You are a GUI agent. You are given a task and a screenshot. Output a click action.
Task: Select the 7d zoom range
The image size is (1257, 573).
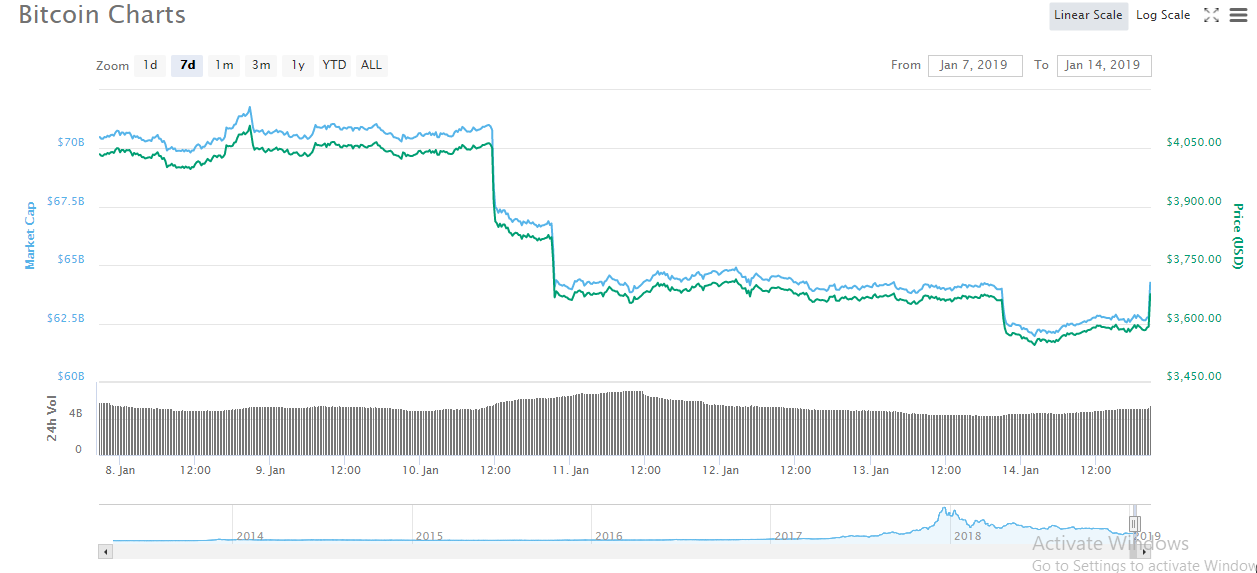(187, 65)
